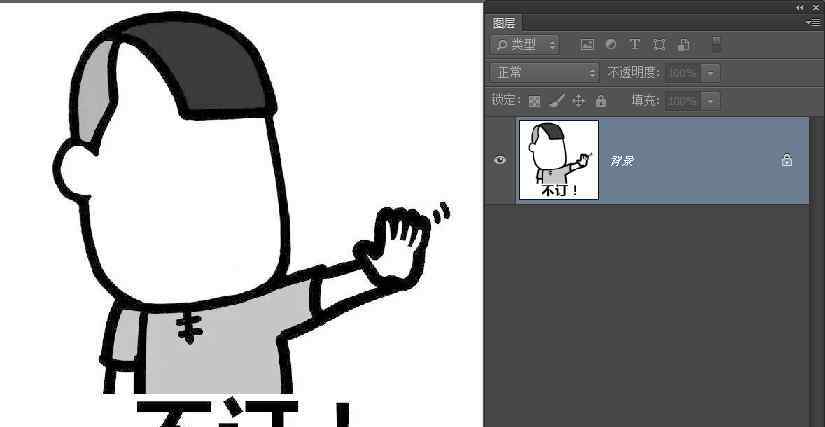
Task: Click the 不透明度 value field
Action: pyautogui.click(x=683, y=73)
